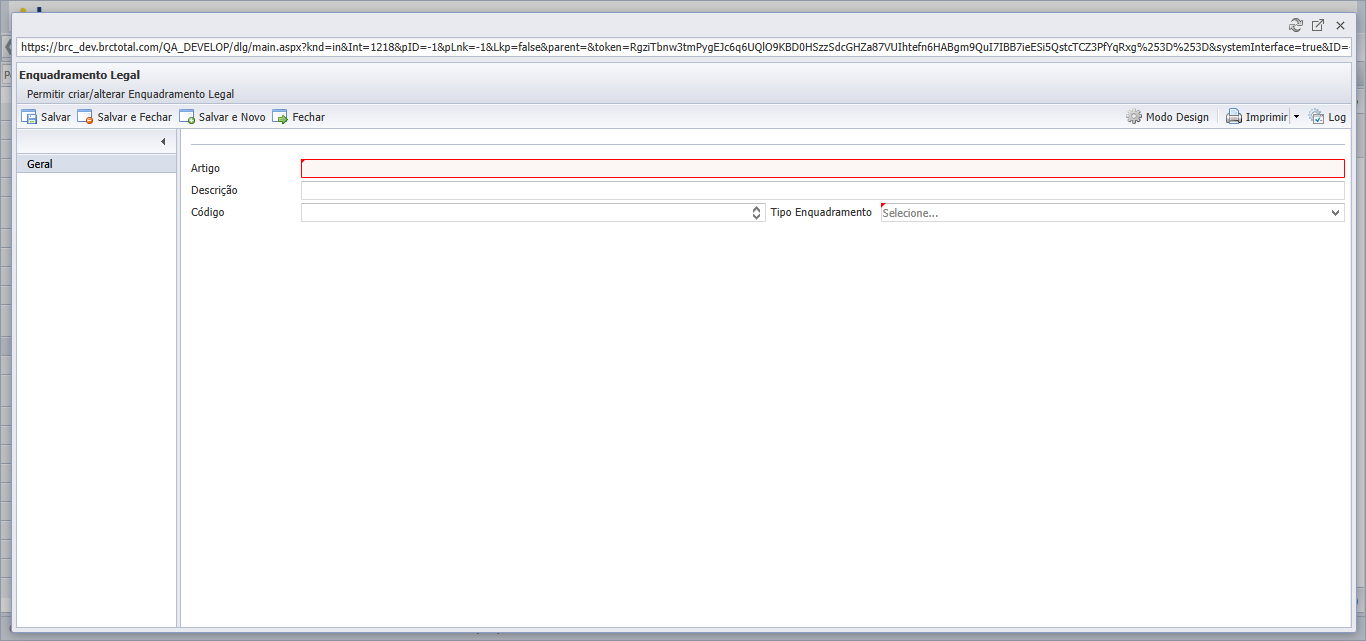
Task: Reload the dialog using the refresh icon
Action: pos(1296,25)
